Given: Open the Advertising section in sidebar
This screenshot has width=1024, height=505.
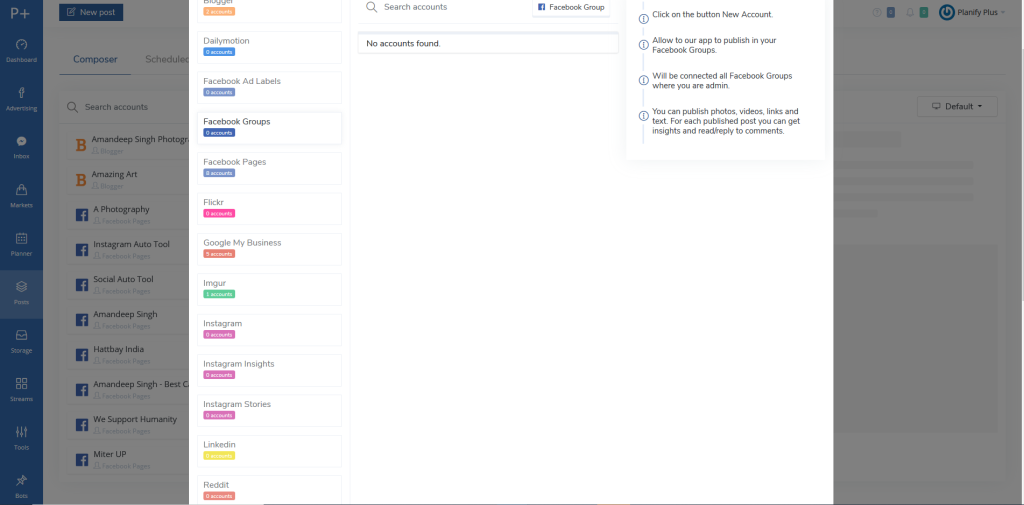Looking at the screenshot, I should coord(21,99).
